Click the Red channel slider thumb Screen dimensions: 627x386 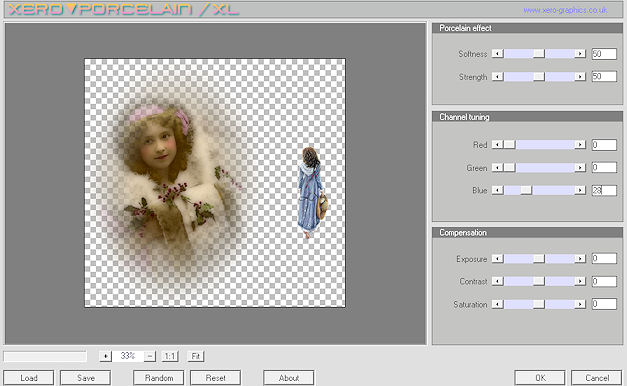click(x=509, y=144)
